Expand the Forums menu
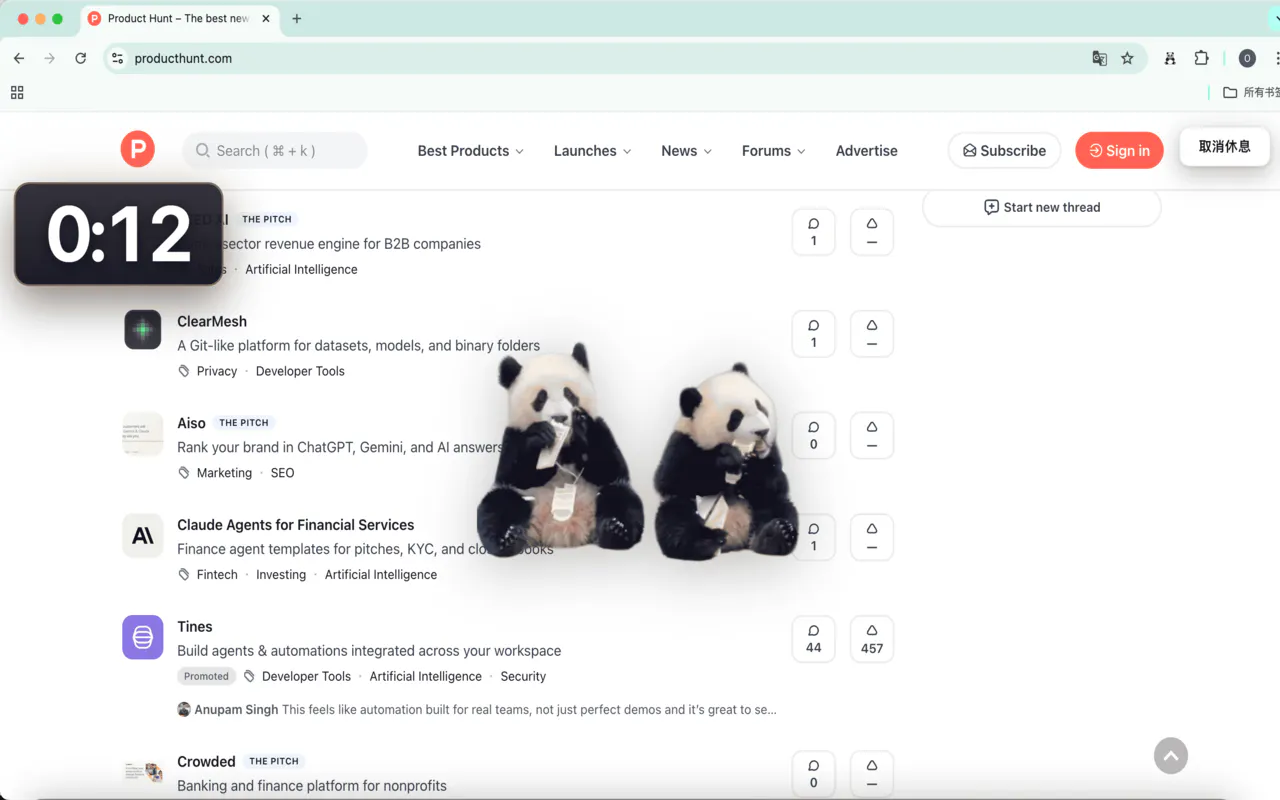The width and height of the screenshot is (1280, 800). pos(774,151)
